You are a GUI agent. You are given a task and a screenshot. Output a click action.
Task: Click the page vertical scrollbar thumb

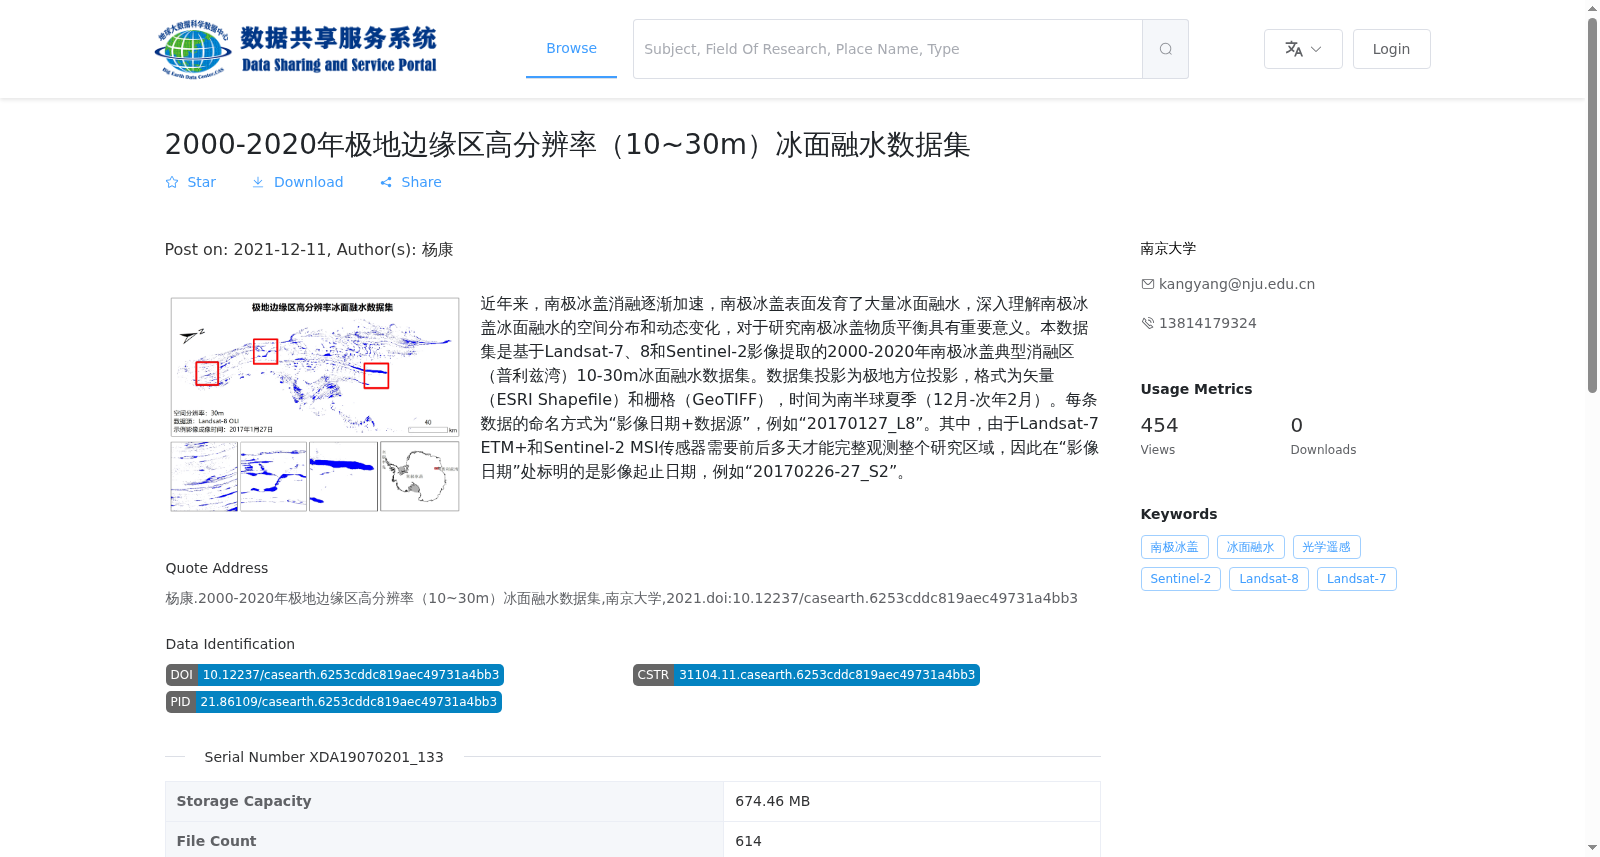1593,205
